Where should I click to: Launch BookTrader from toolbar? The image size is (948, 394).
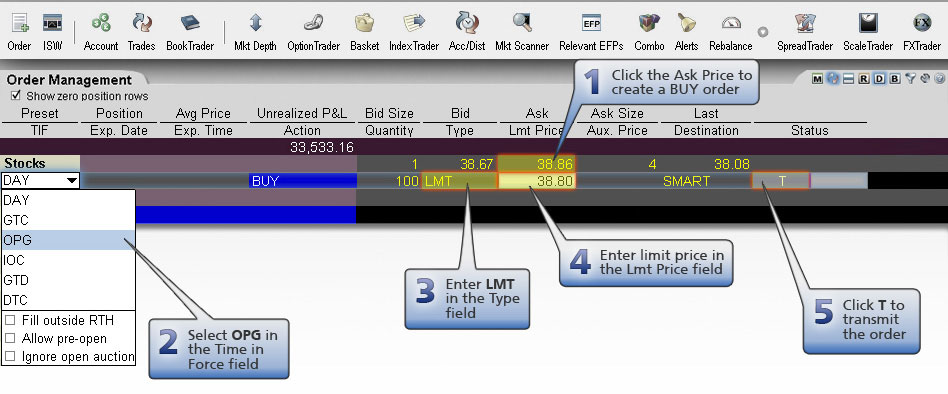click(190, 31)
